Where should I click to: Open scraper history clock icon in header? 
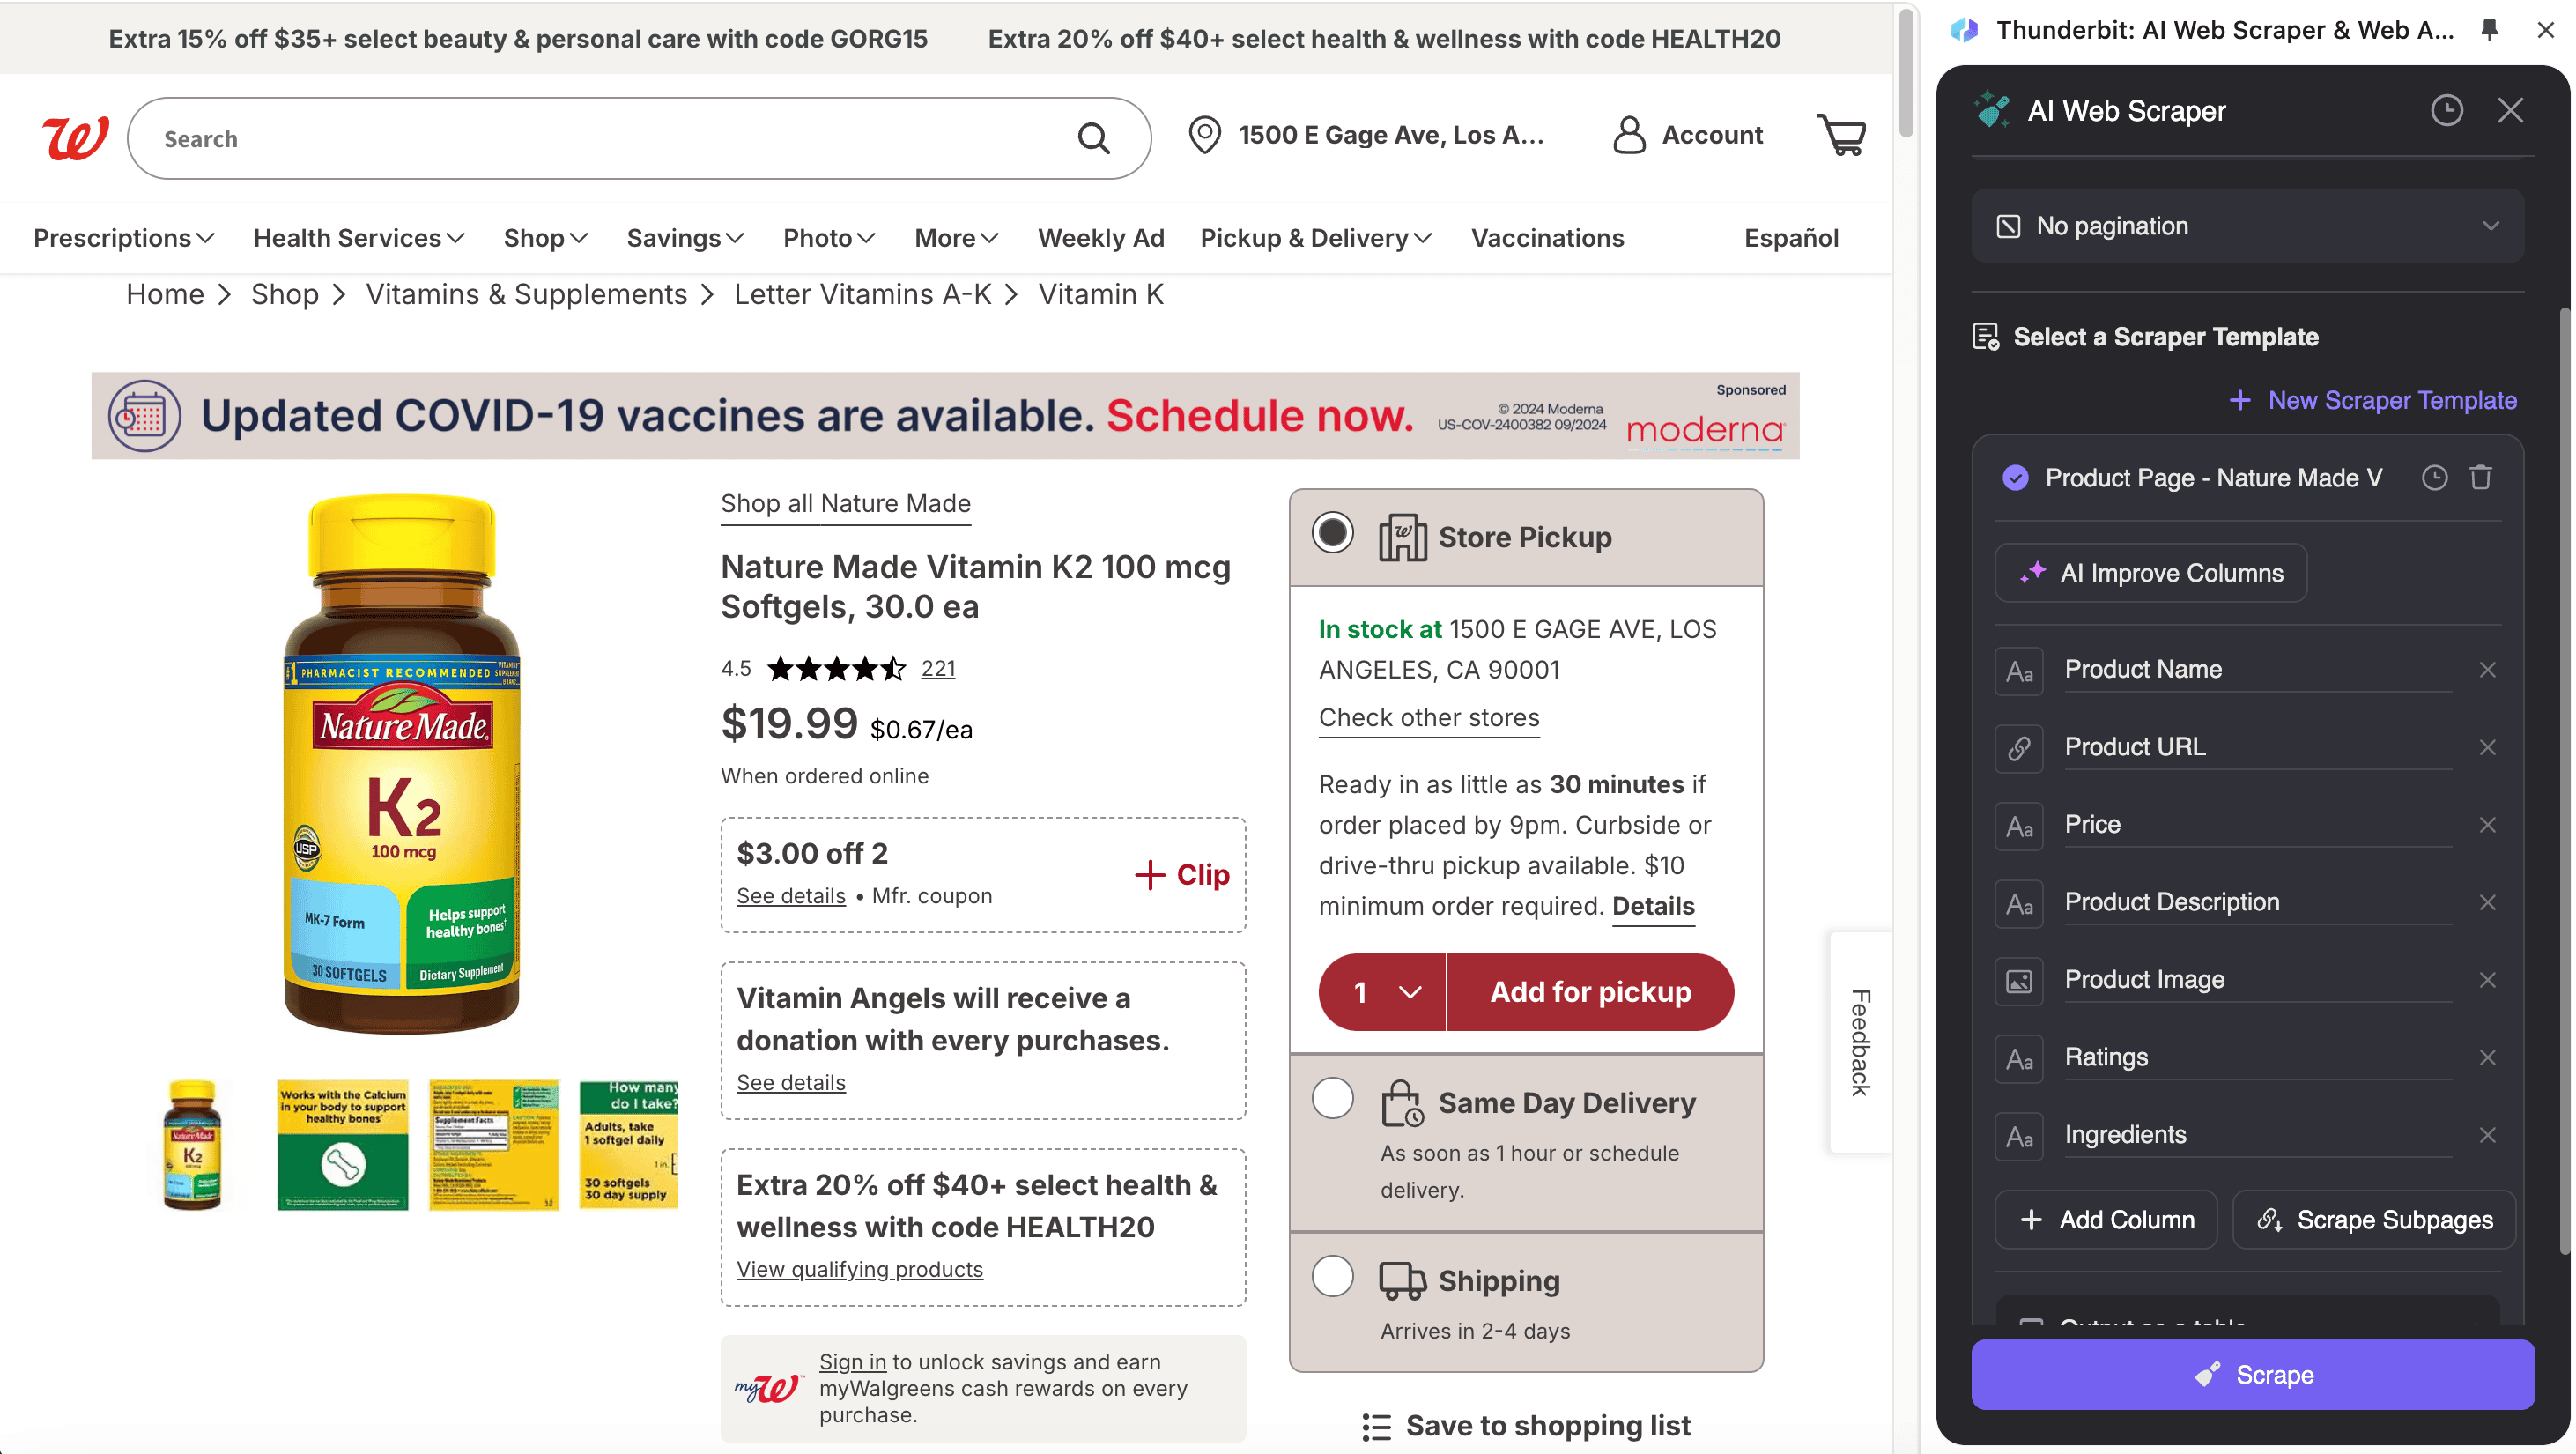(x=2446, y=110)
